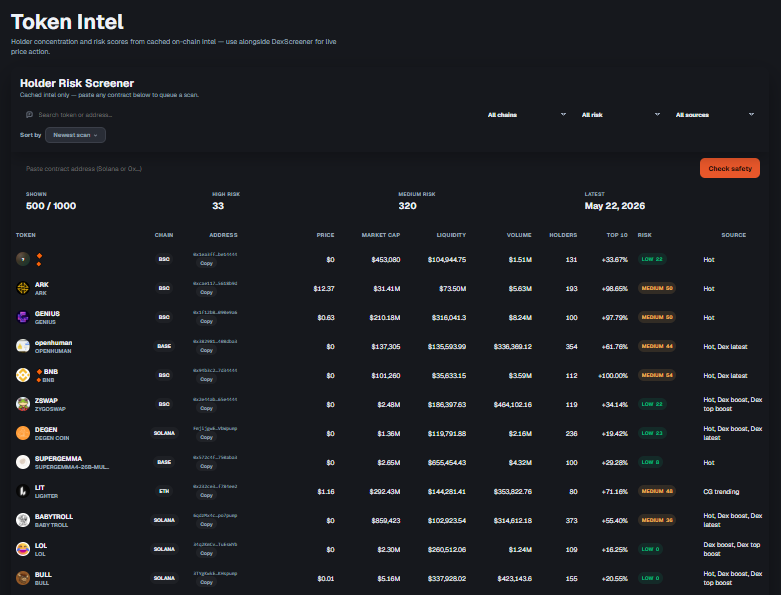781x595 pixels.
Task: Sort by the VOLUME column header
Action: 519,235
